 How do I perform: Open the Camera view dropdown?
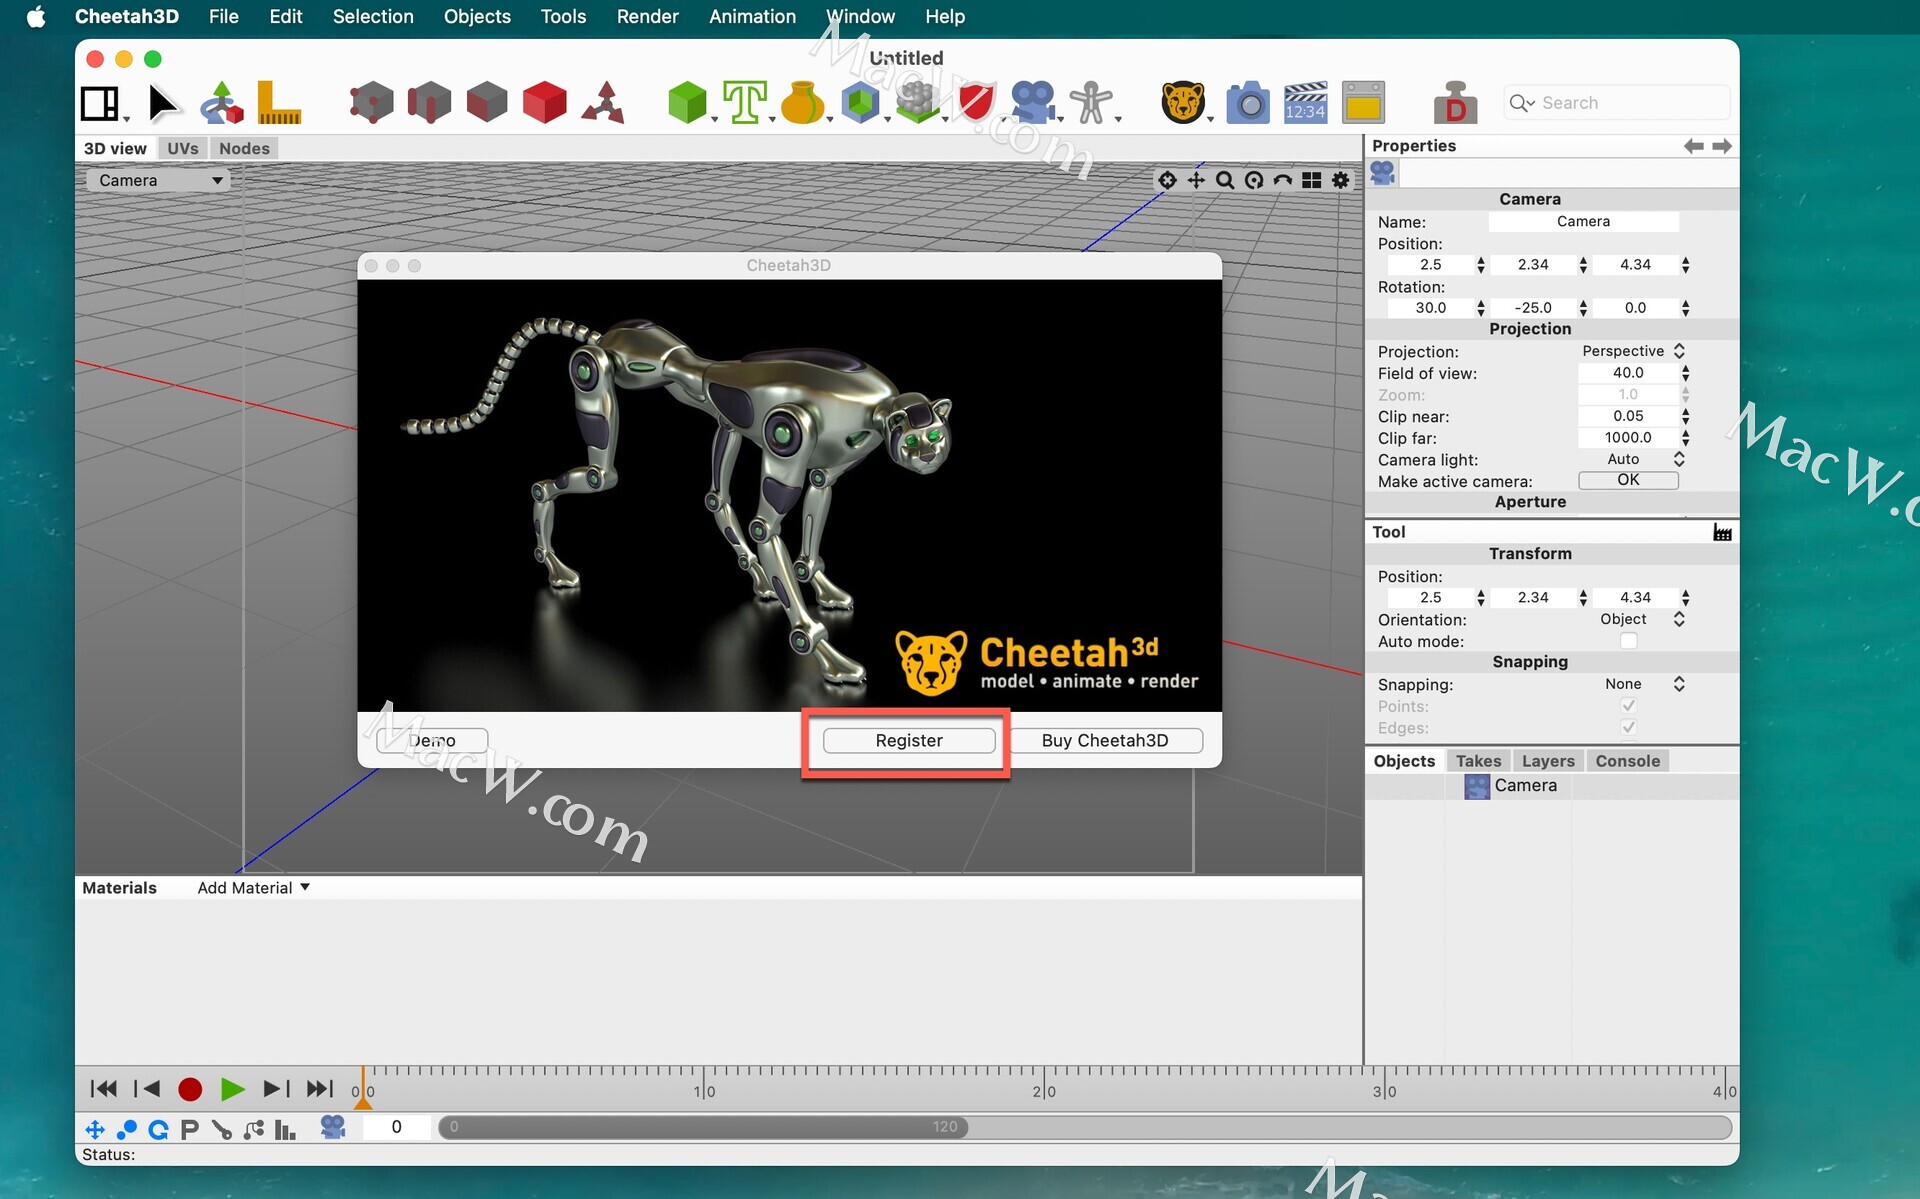(x=158, y=180)
